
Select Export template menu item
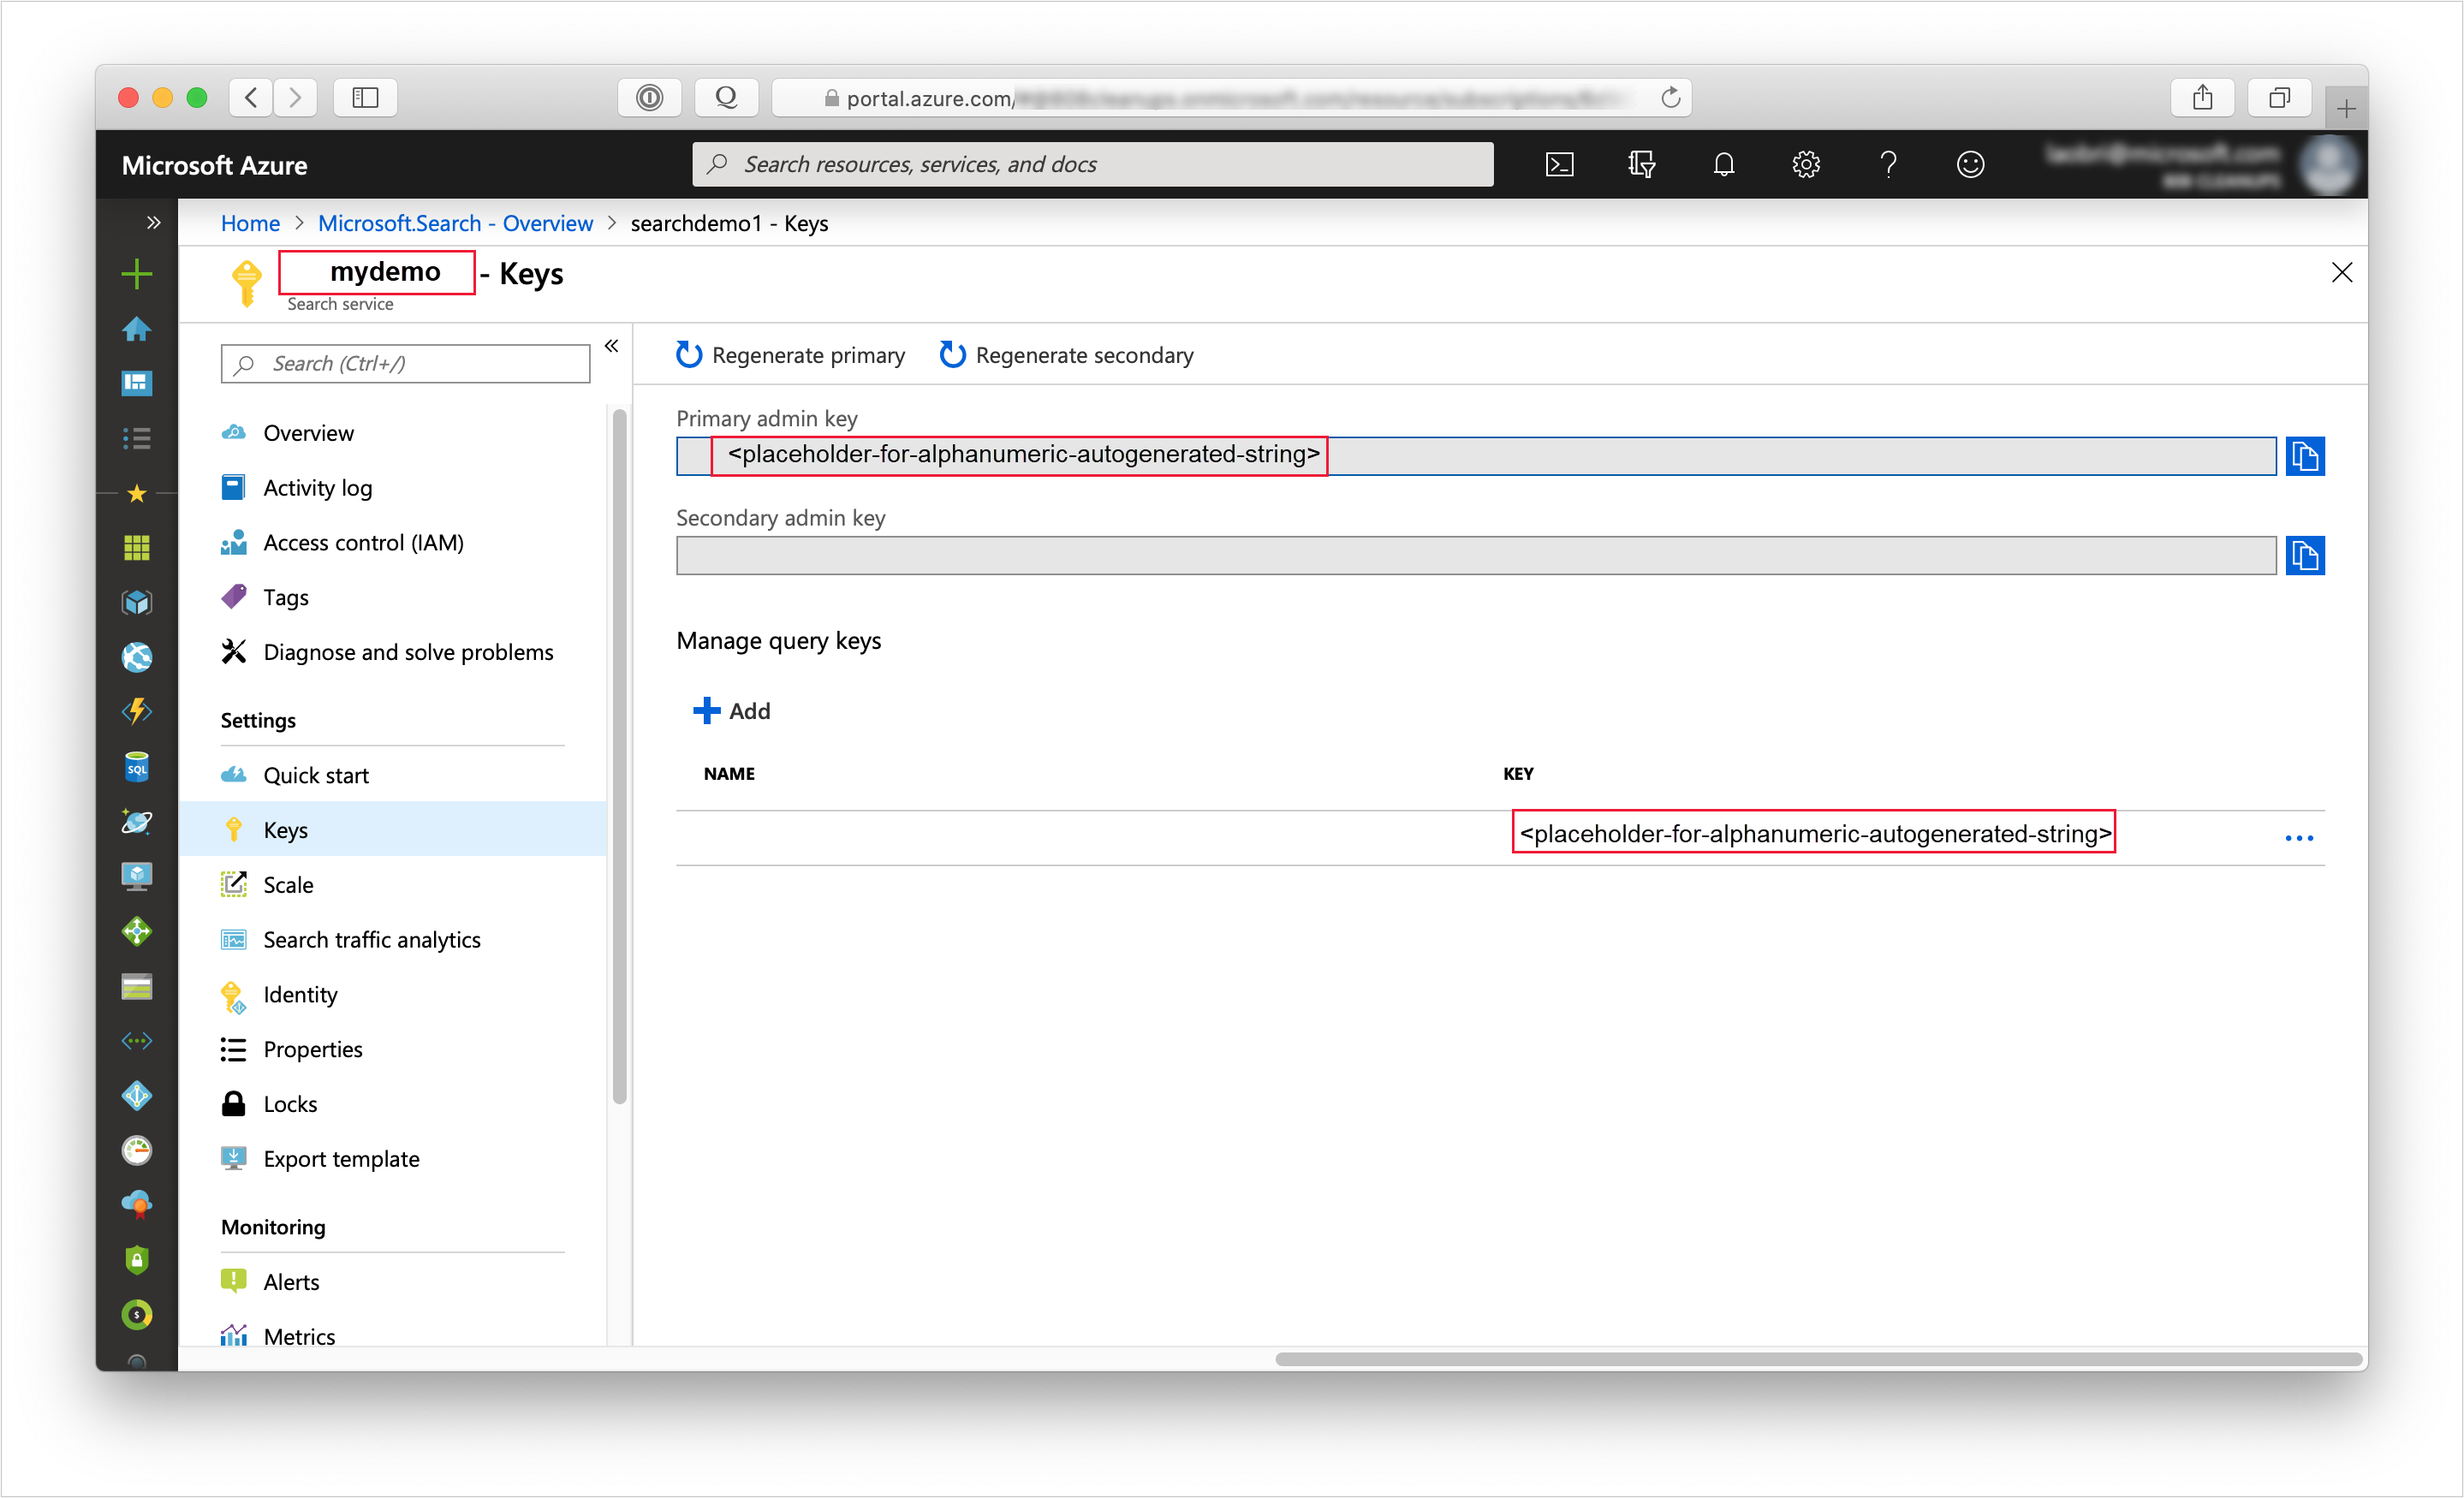tap(340, 1158)
